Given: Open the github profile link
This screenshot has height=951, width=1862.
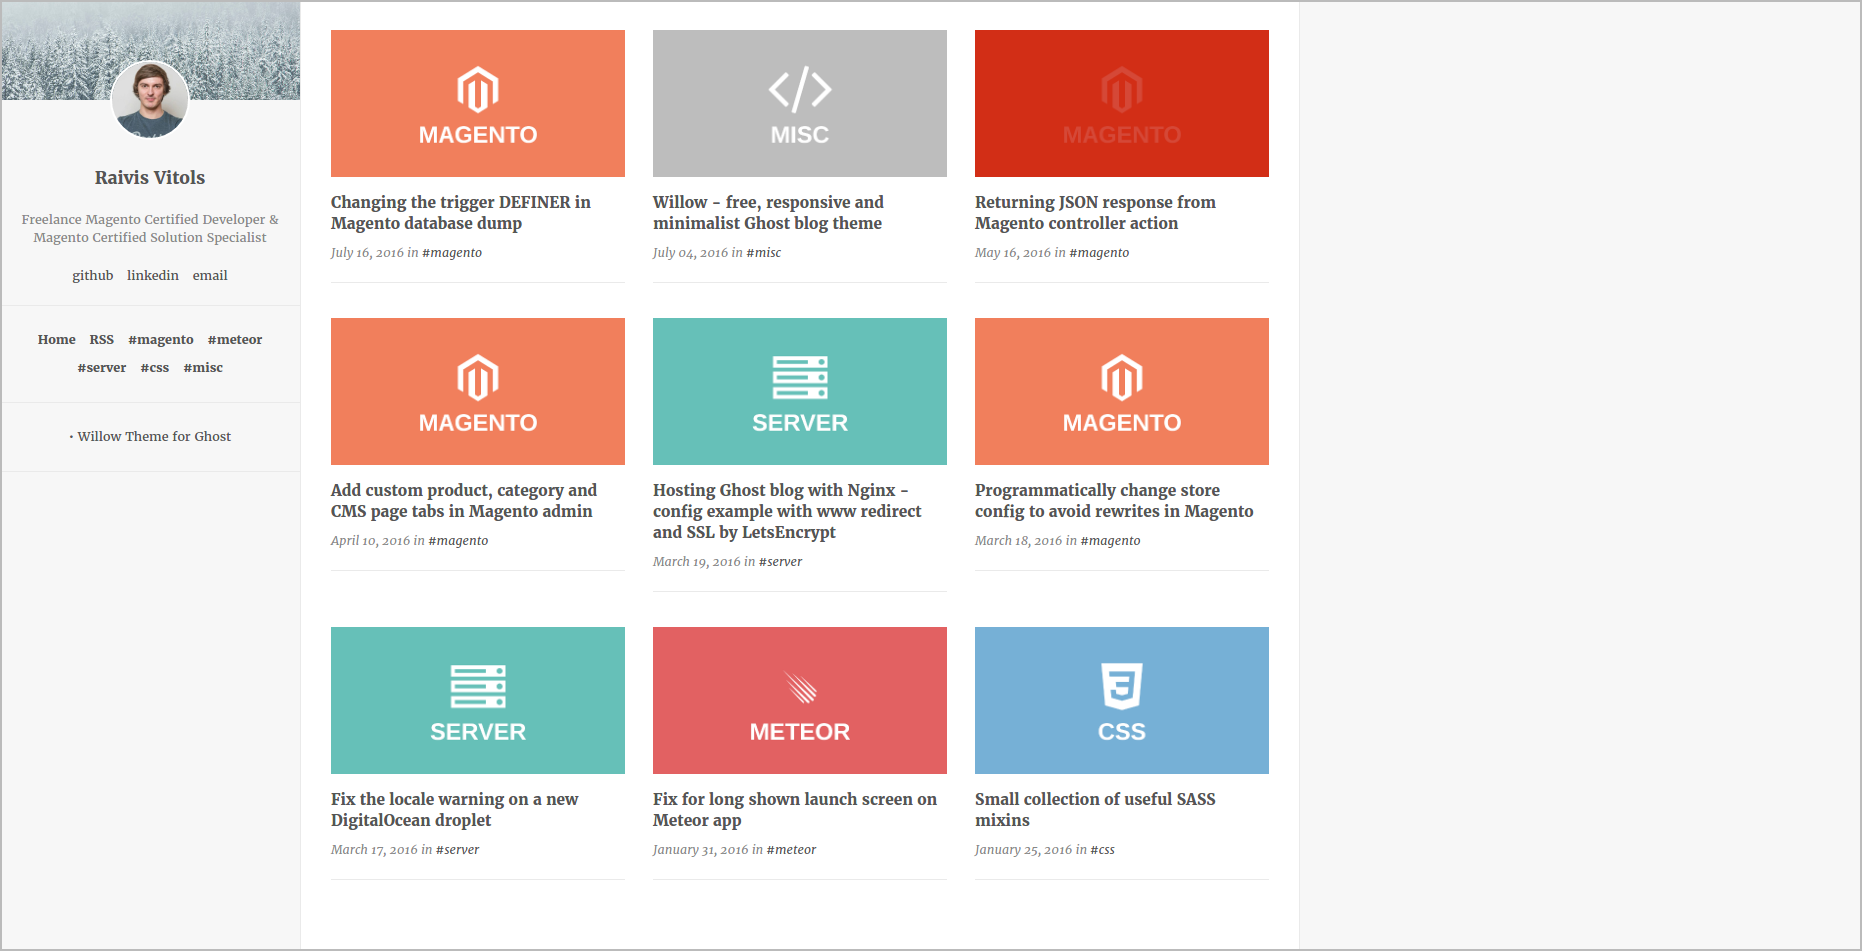Looking at the screenshot, I should 93,276.
